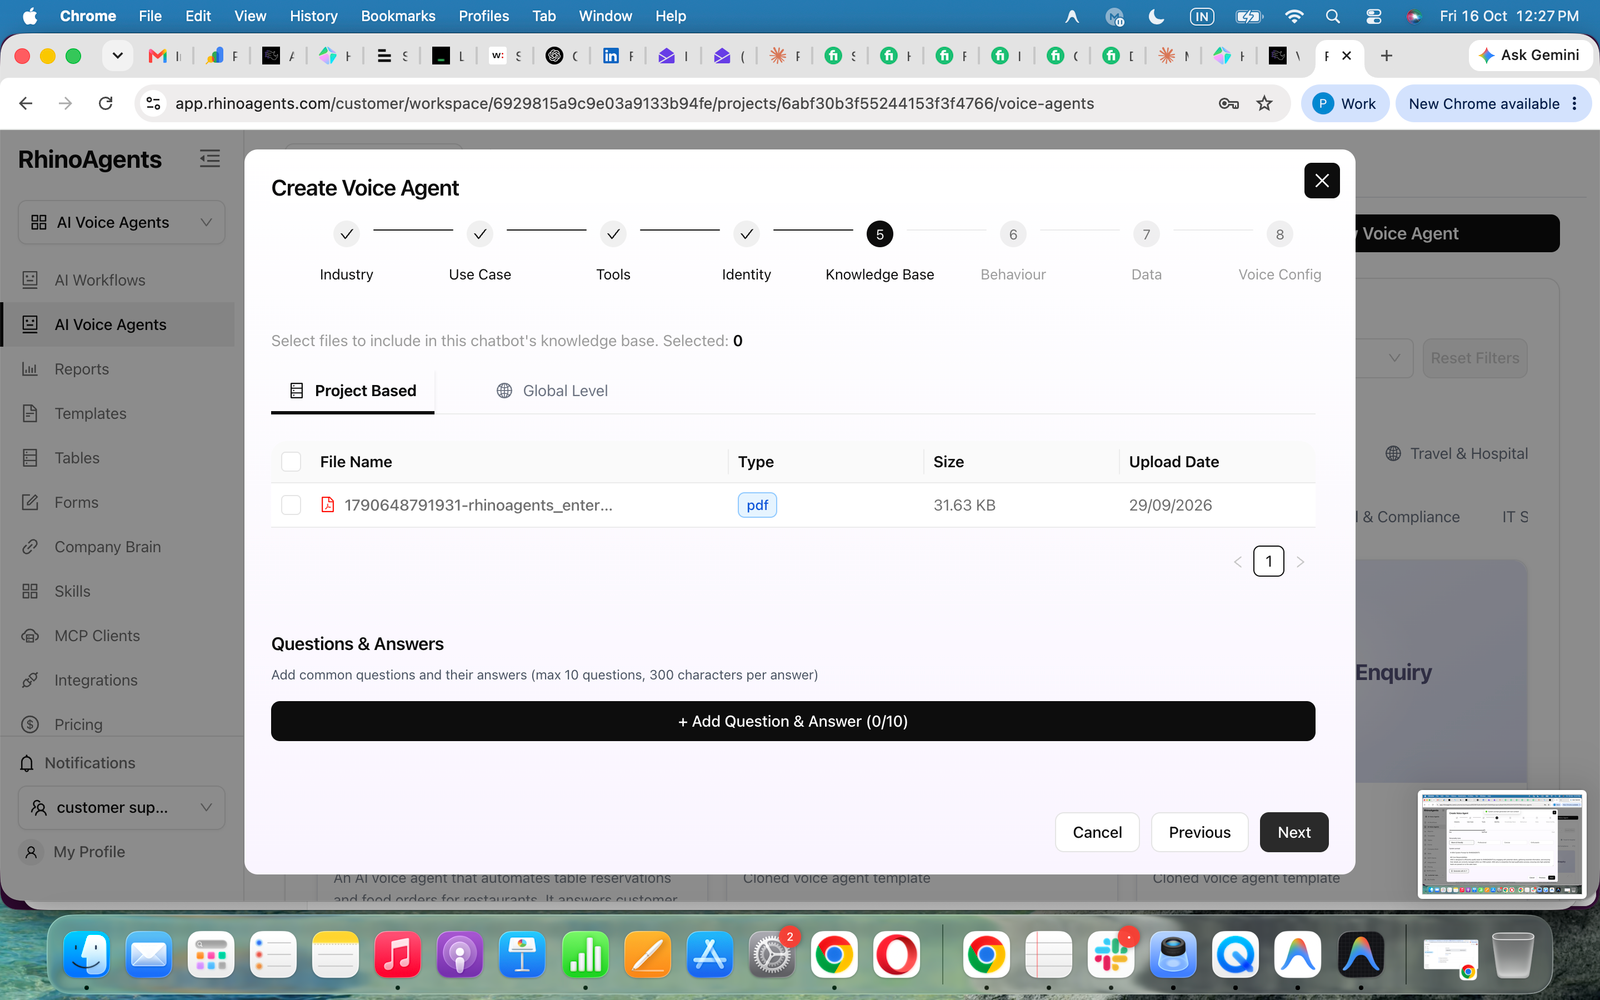1600x1000 pixels.
Task: Collapse the RhinoAgents sidebar menu icon
Action: 209,159
